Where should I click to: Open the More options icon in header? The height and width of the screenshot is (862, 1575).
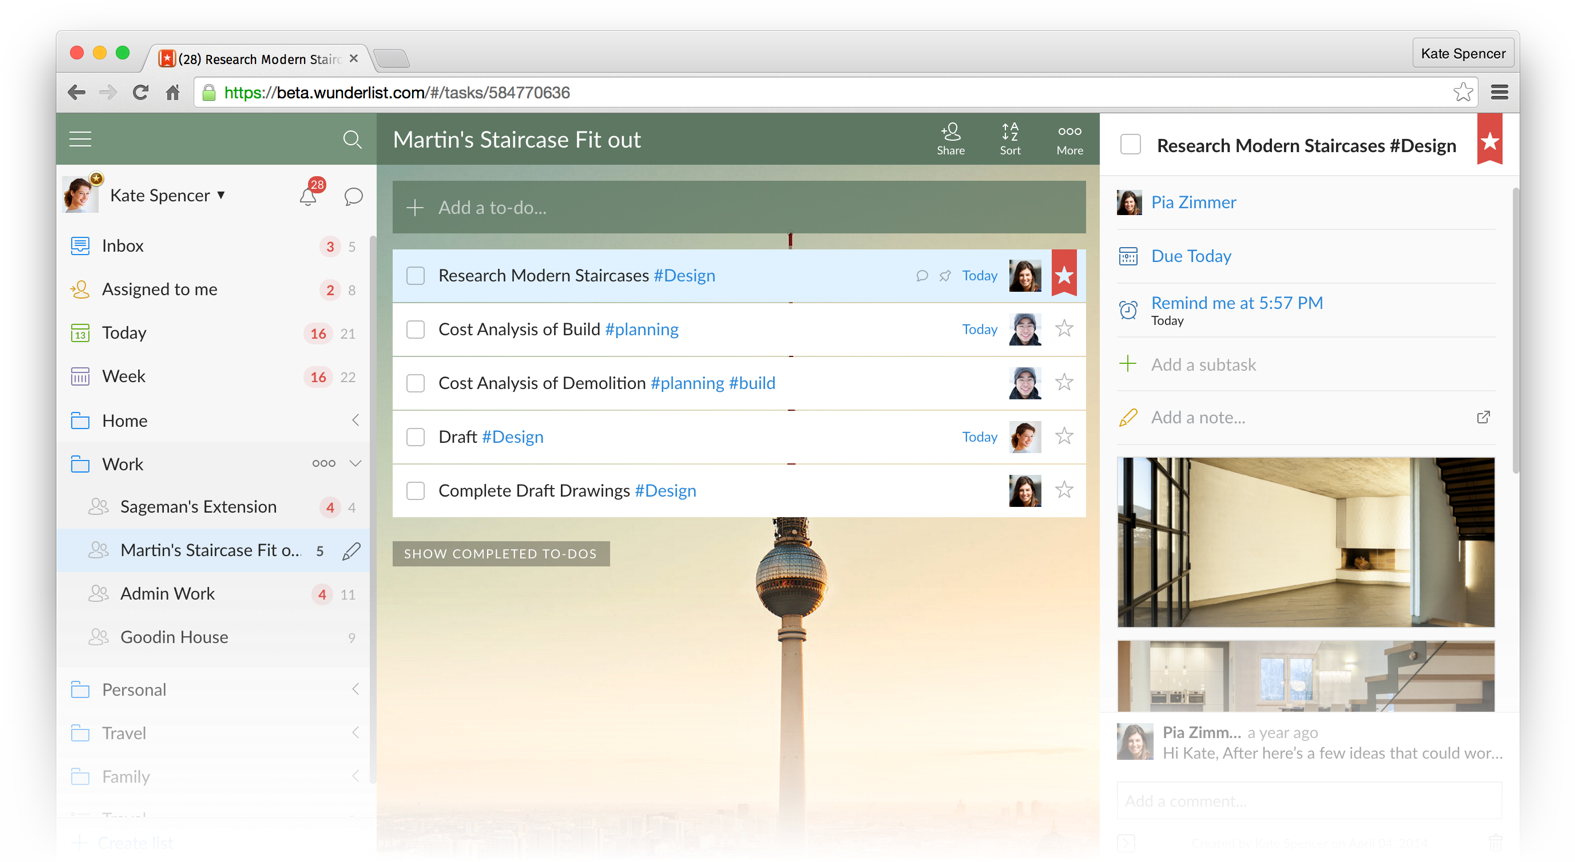[1069, 139]
